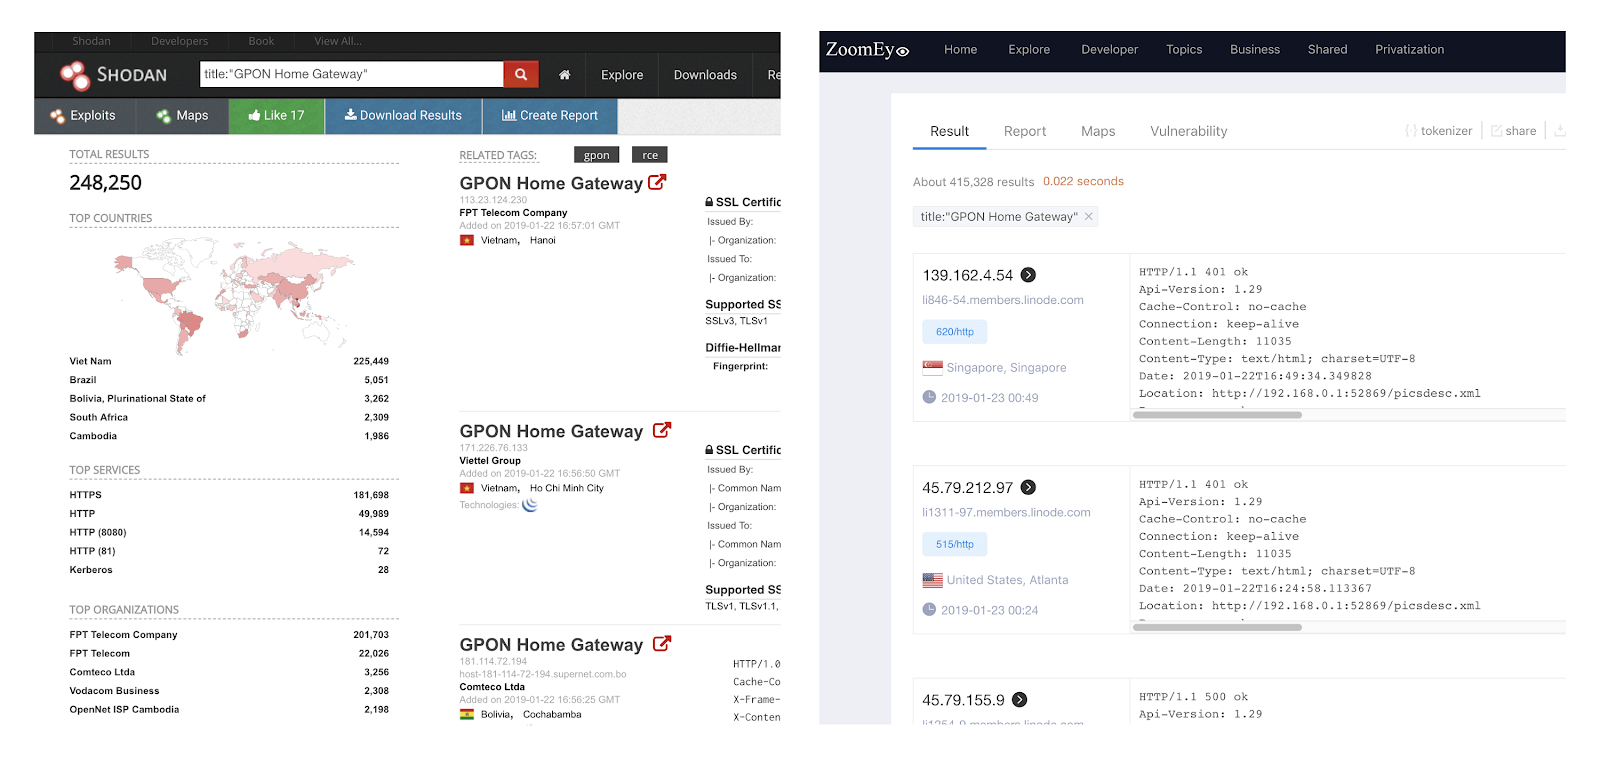Switch to ZoomEye Report tab
The image size is (1600, 764).
coord(1025,131)
